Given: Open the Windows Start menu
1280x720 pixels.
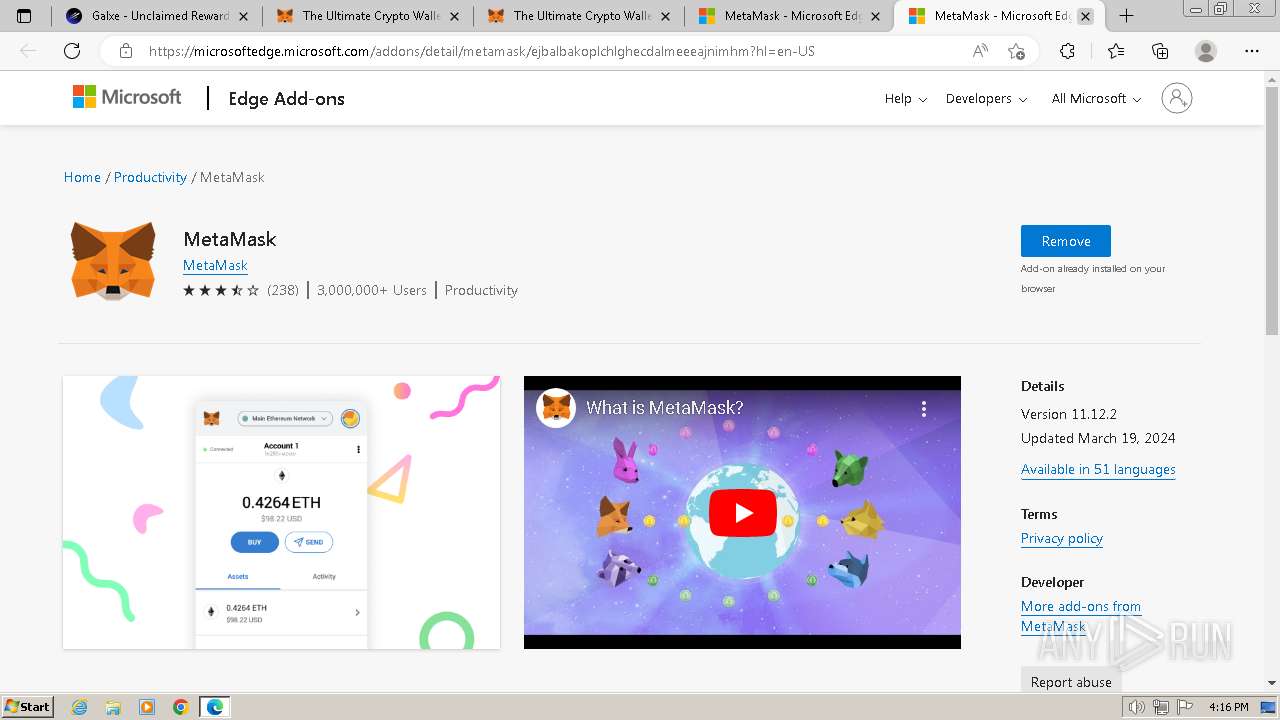Looking at the screenshot, I should [x=27, y=707].
